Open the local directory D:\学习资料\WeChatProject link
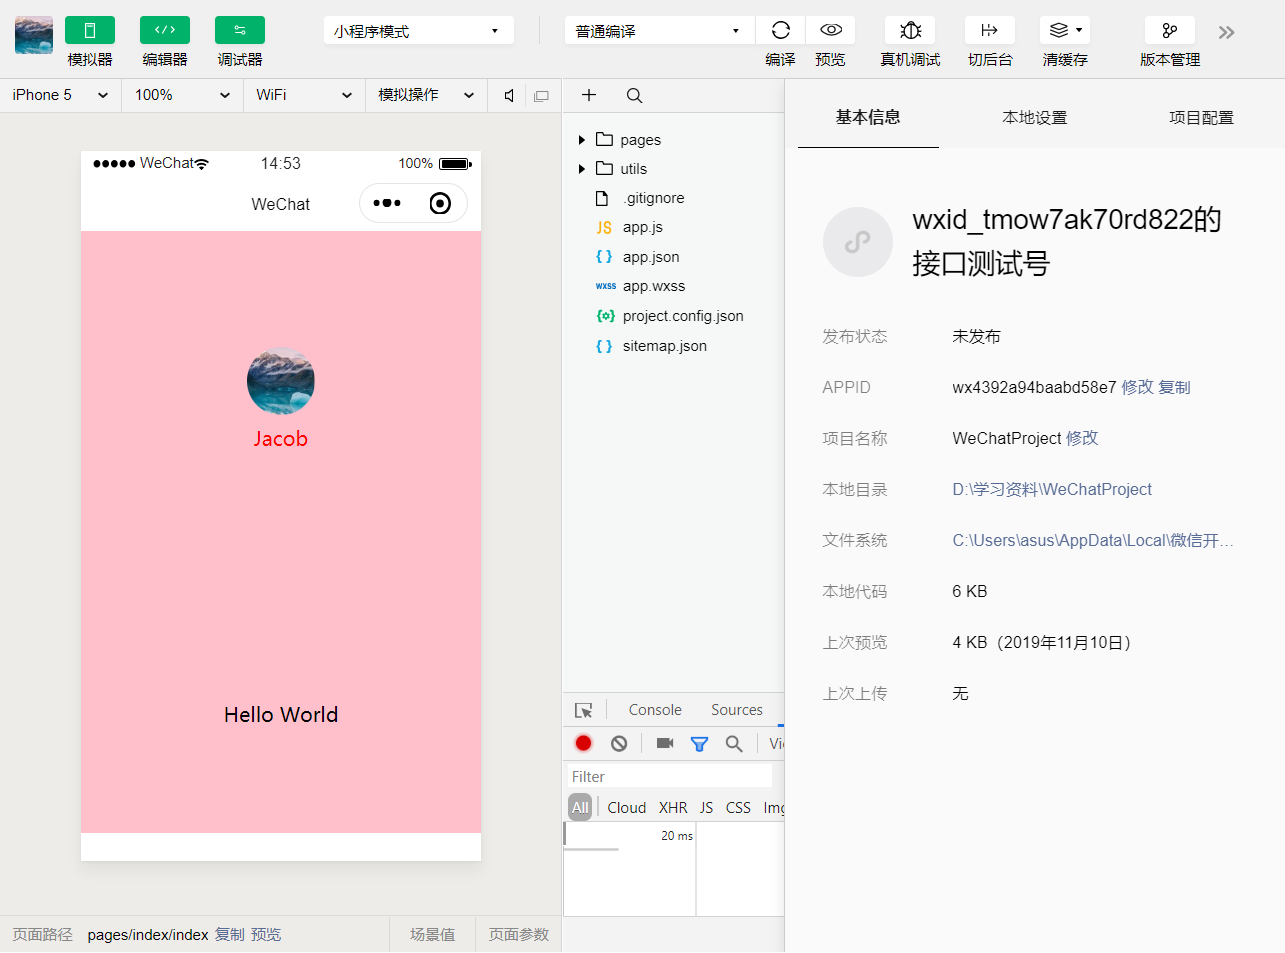Viewport: 1285px width, 953px height. [x=1052, y=489]
